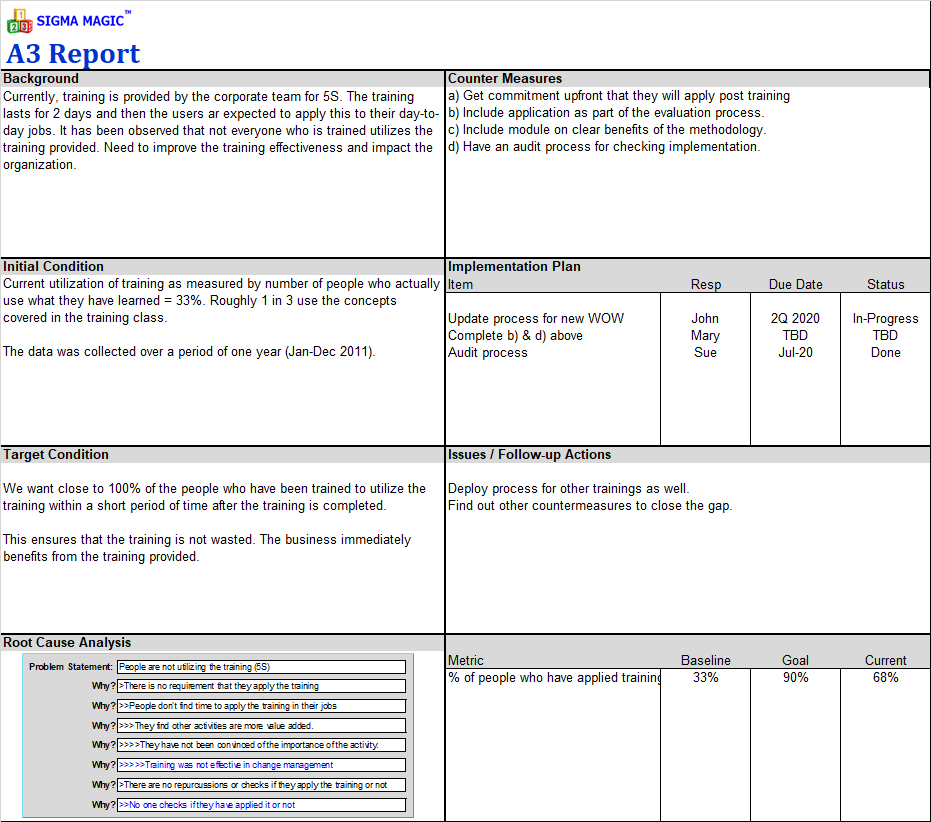
Task: Select the 2Q 2020 due date cell
Action: (795, 318)
